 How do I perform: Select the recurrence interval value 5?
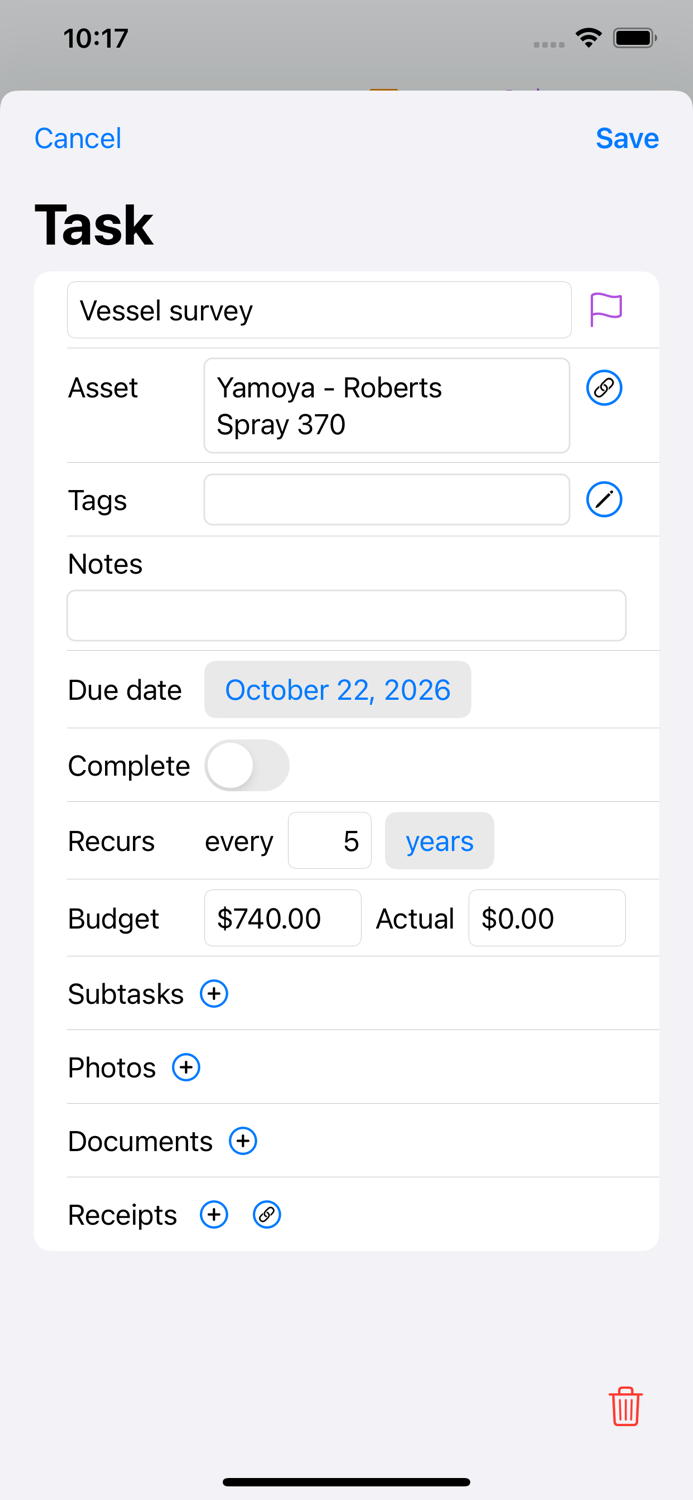pos(330,841)
